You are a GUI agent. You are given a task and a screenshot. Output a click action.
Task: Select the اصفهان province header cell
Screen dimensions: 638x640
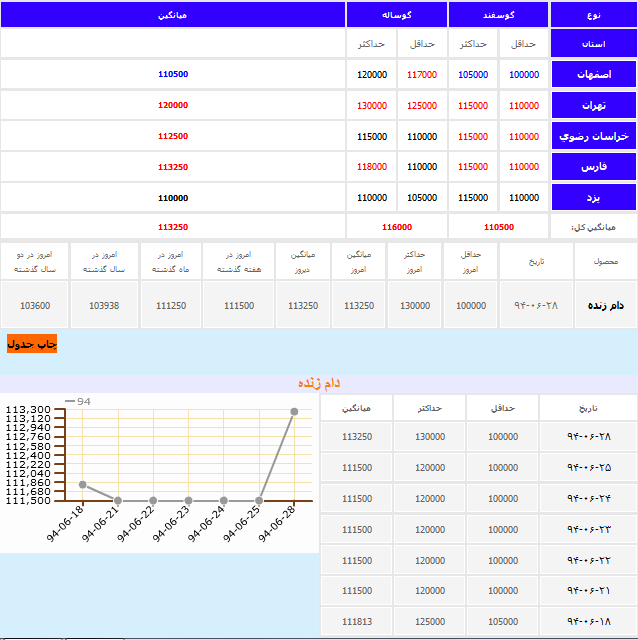pyautogui.click(x=594, y=74)
